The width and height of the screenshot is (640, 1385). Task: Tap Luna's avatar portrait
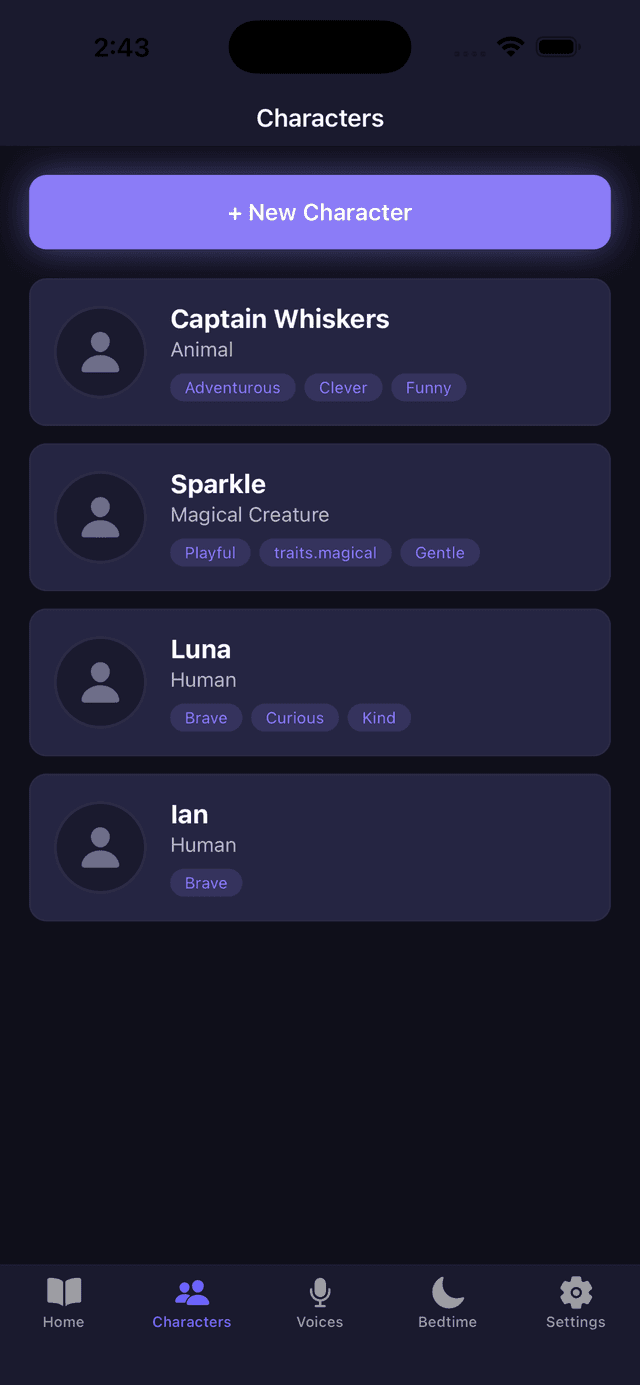click(x=100, y=682)
